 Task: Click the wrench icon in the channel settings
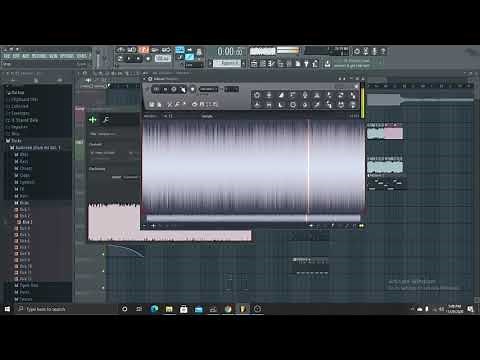click(x=106, y=120)
